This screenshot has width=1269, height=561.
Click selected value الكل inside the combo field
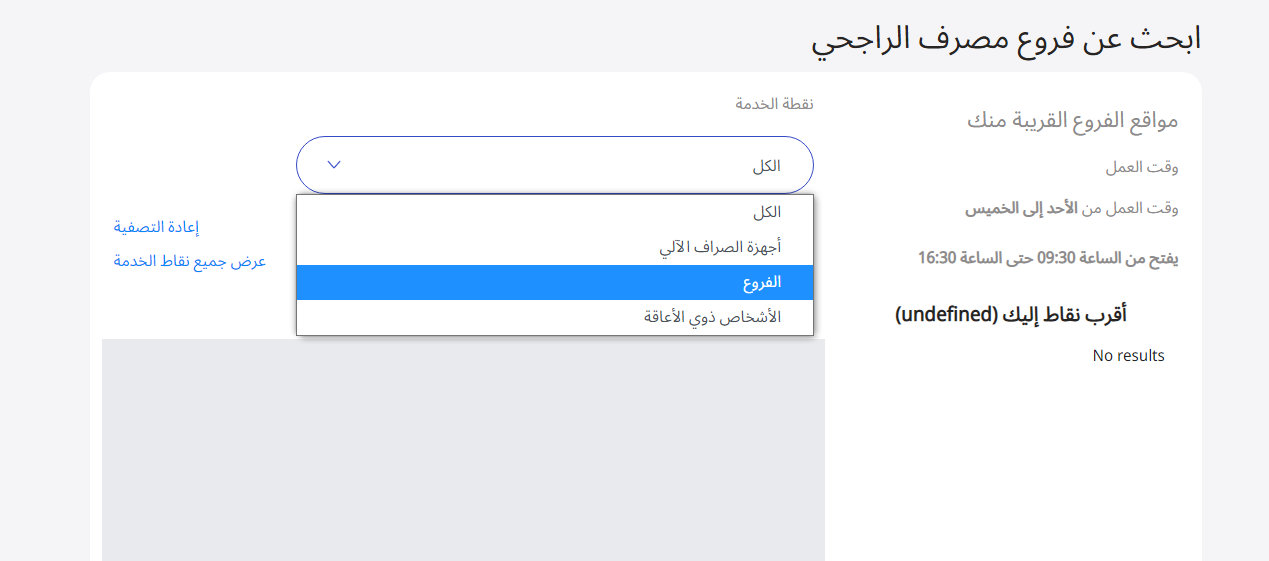point(767,165)
